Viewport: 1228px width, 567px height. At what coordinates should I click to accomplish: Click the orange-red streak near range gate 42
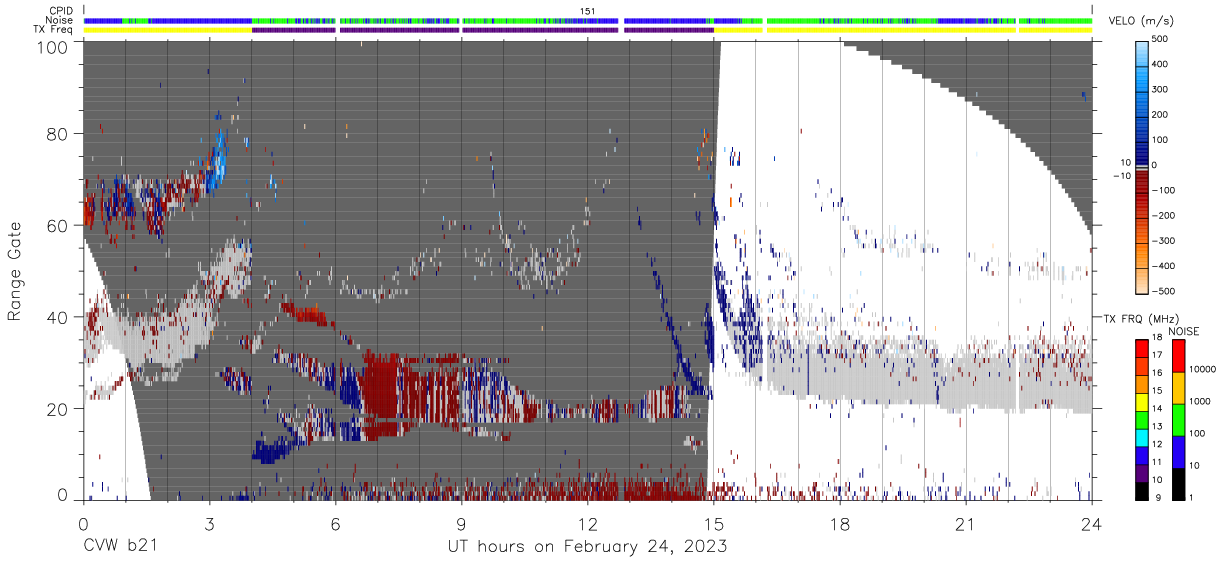pos(305,314)
